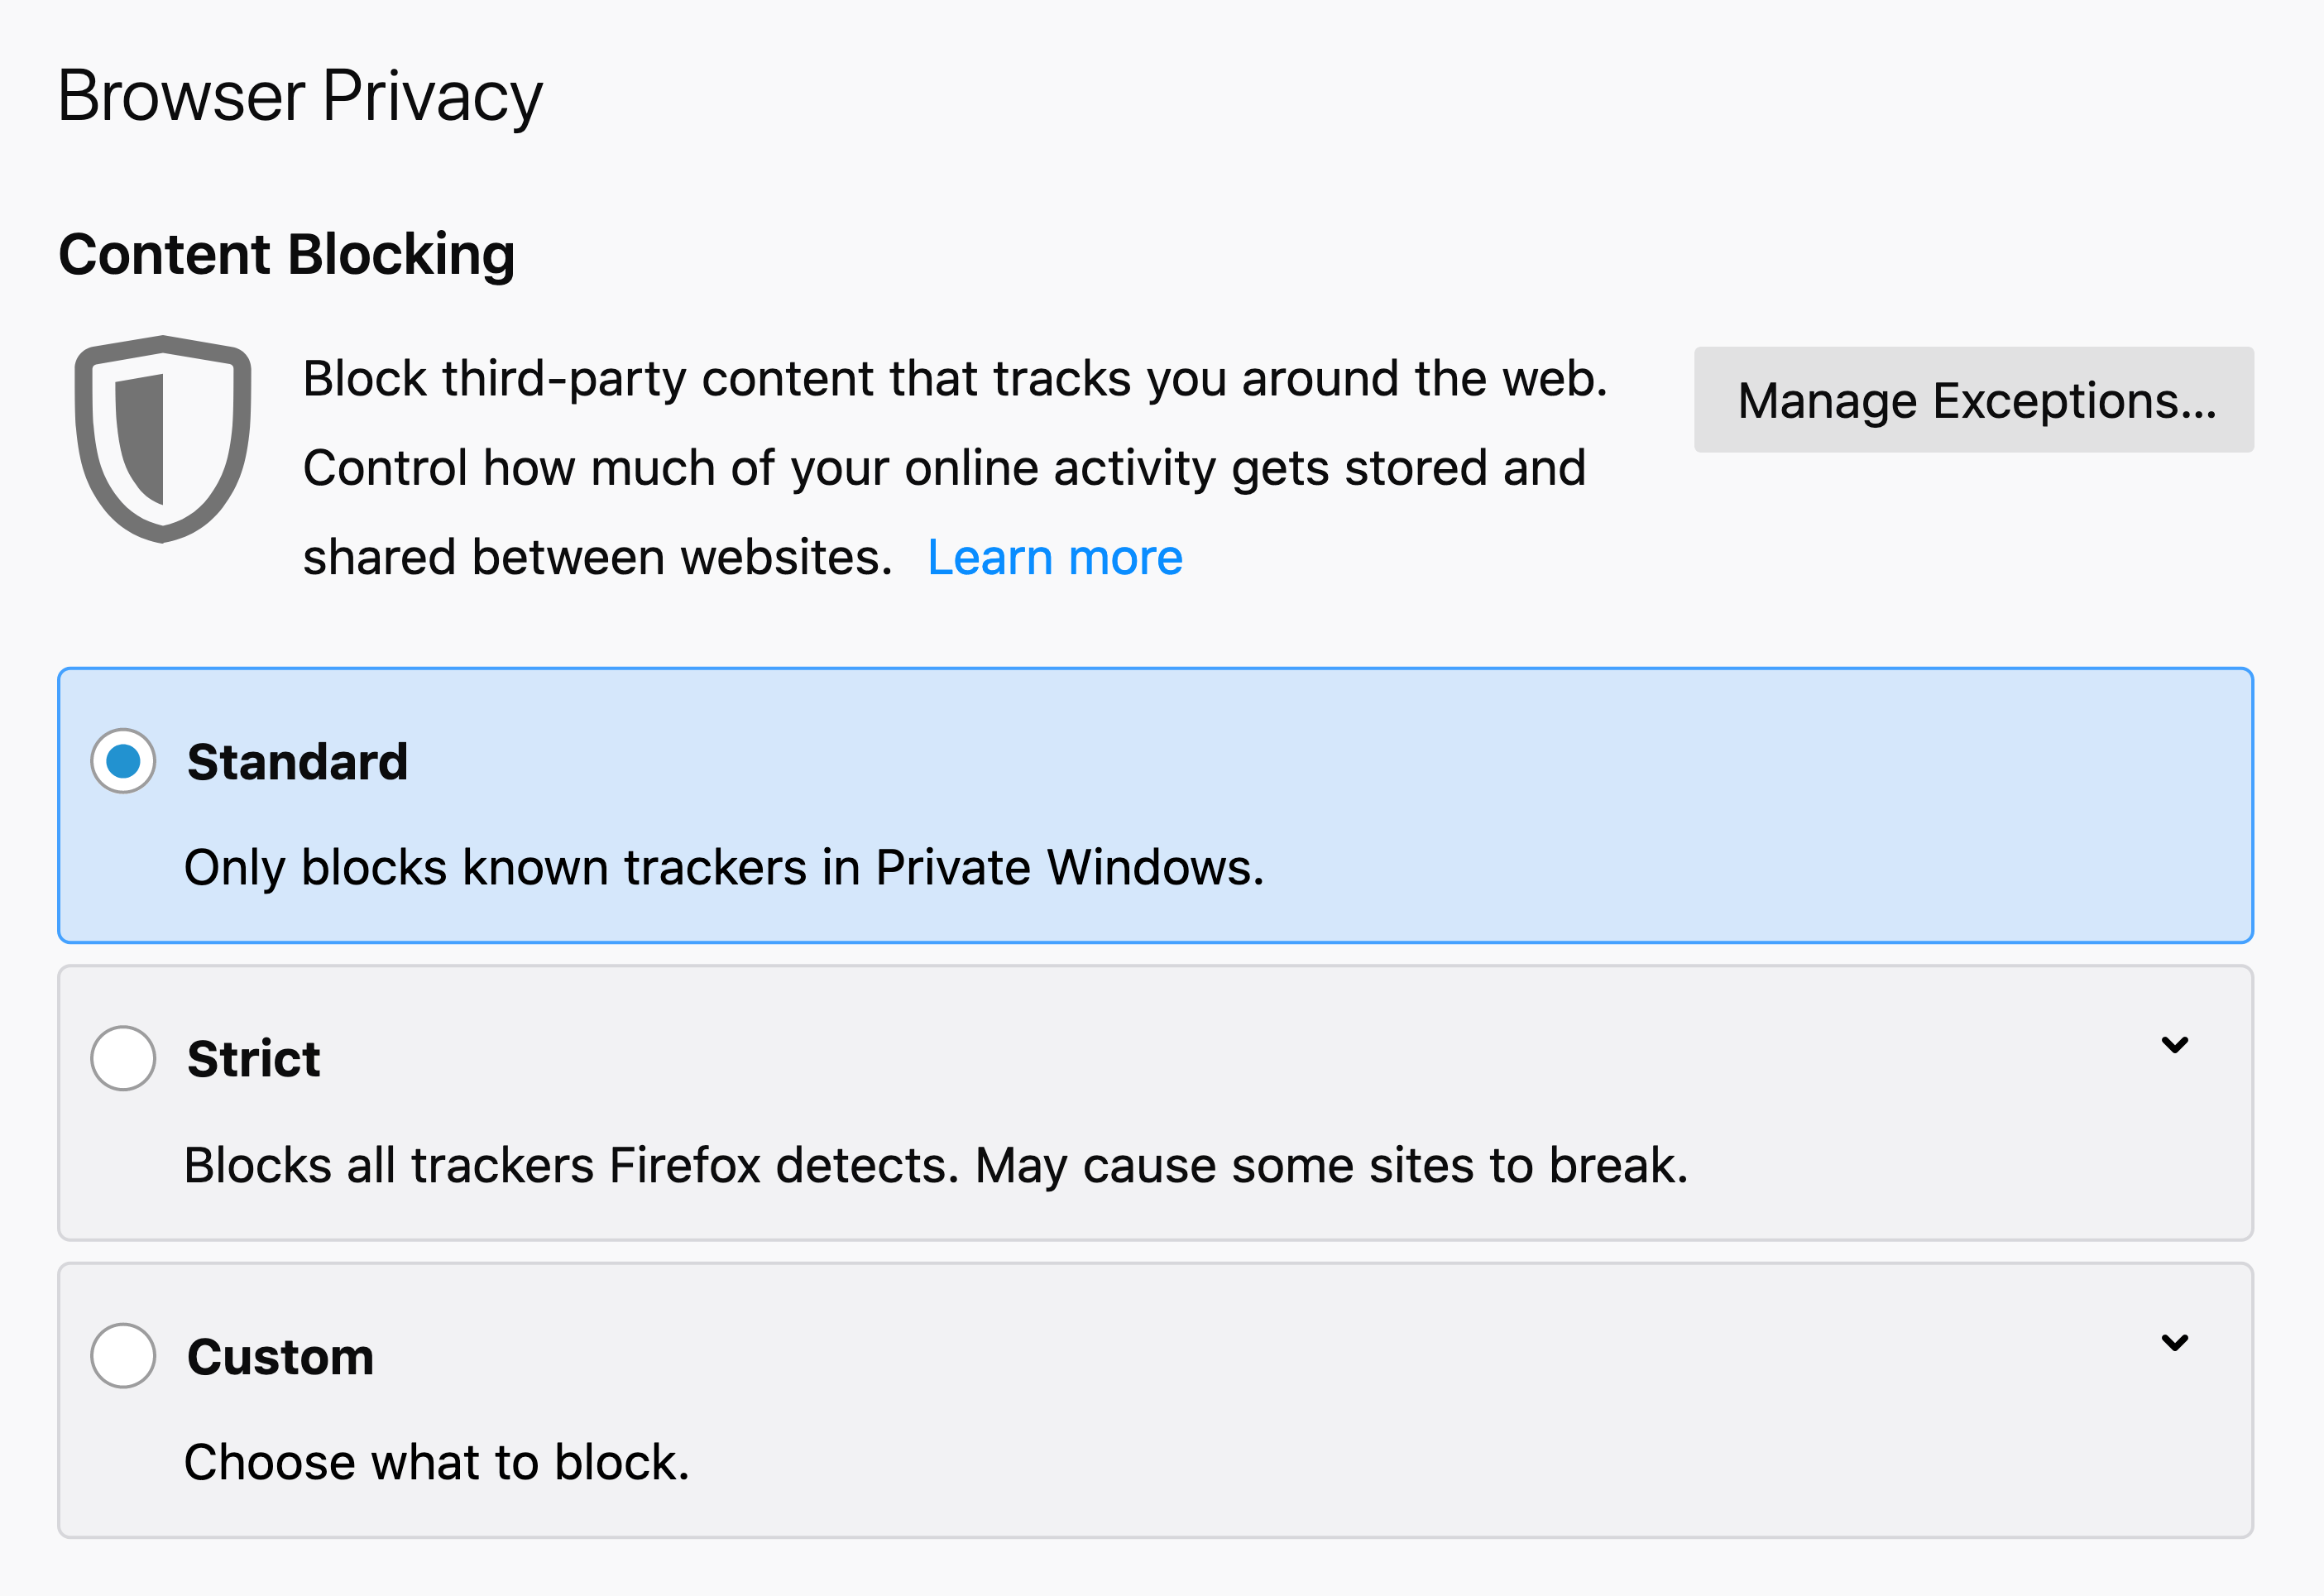The height and width of the screenshot is (1596, 2324).
Task: Click the "Control how much" description line
Action: click(x=944, y=468)
